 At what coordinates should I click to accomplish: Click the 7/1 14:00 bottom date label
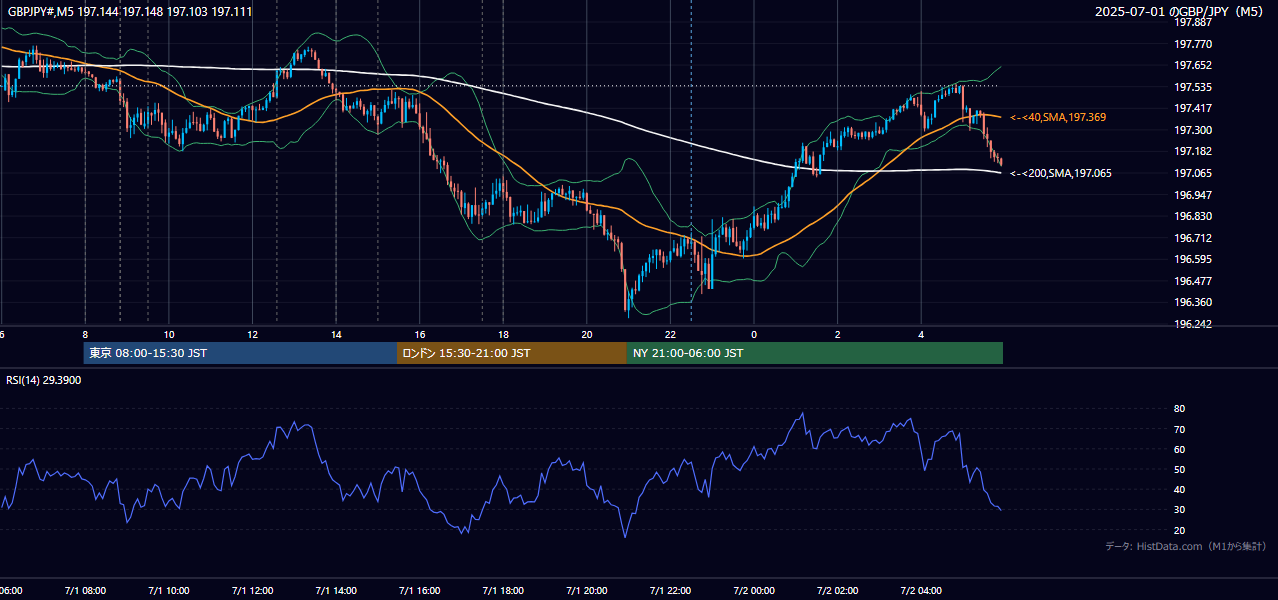(336, 591)
